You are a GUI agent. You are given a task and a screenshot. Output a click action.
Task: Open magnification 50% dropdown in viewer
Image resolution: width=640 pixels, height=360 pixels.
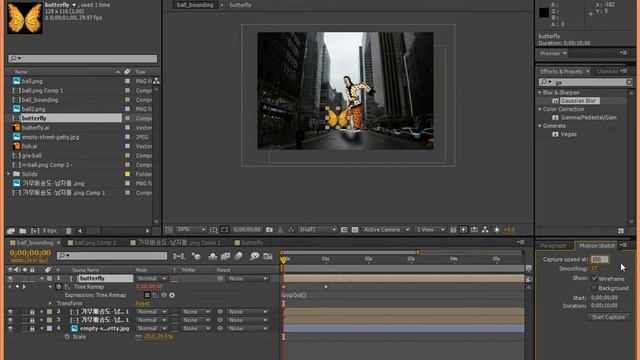[x=191, y=230]
